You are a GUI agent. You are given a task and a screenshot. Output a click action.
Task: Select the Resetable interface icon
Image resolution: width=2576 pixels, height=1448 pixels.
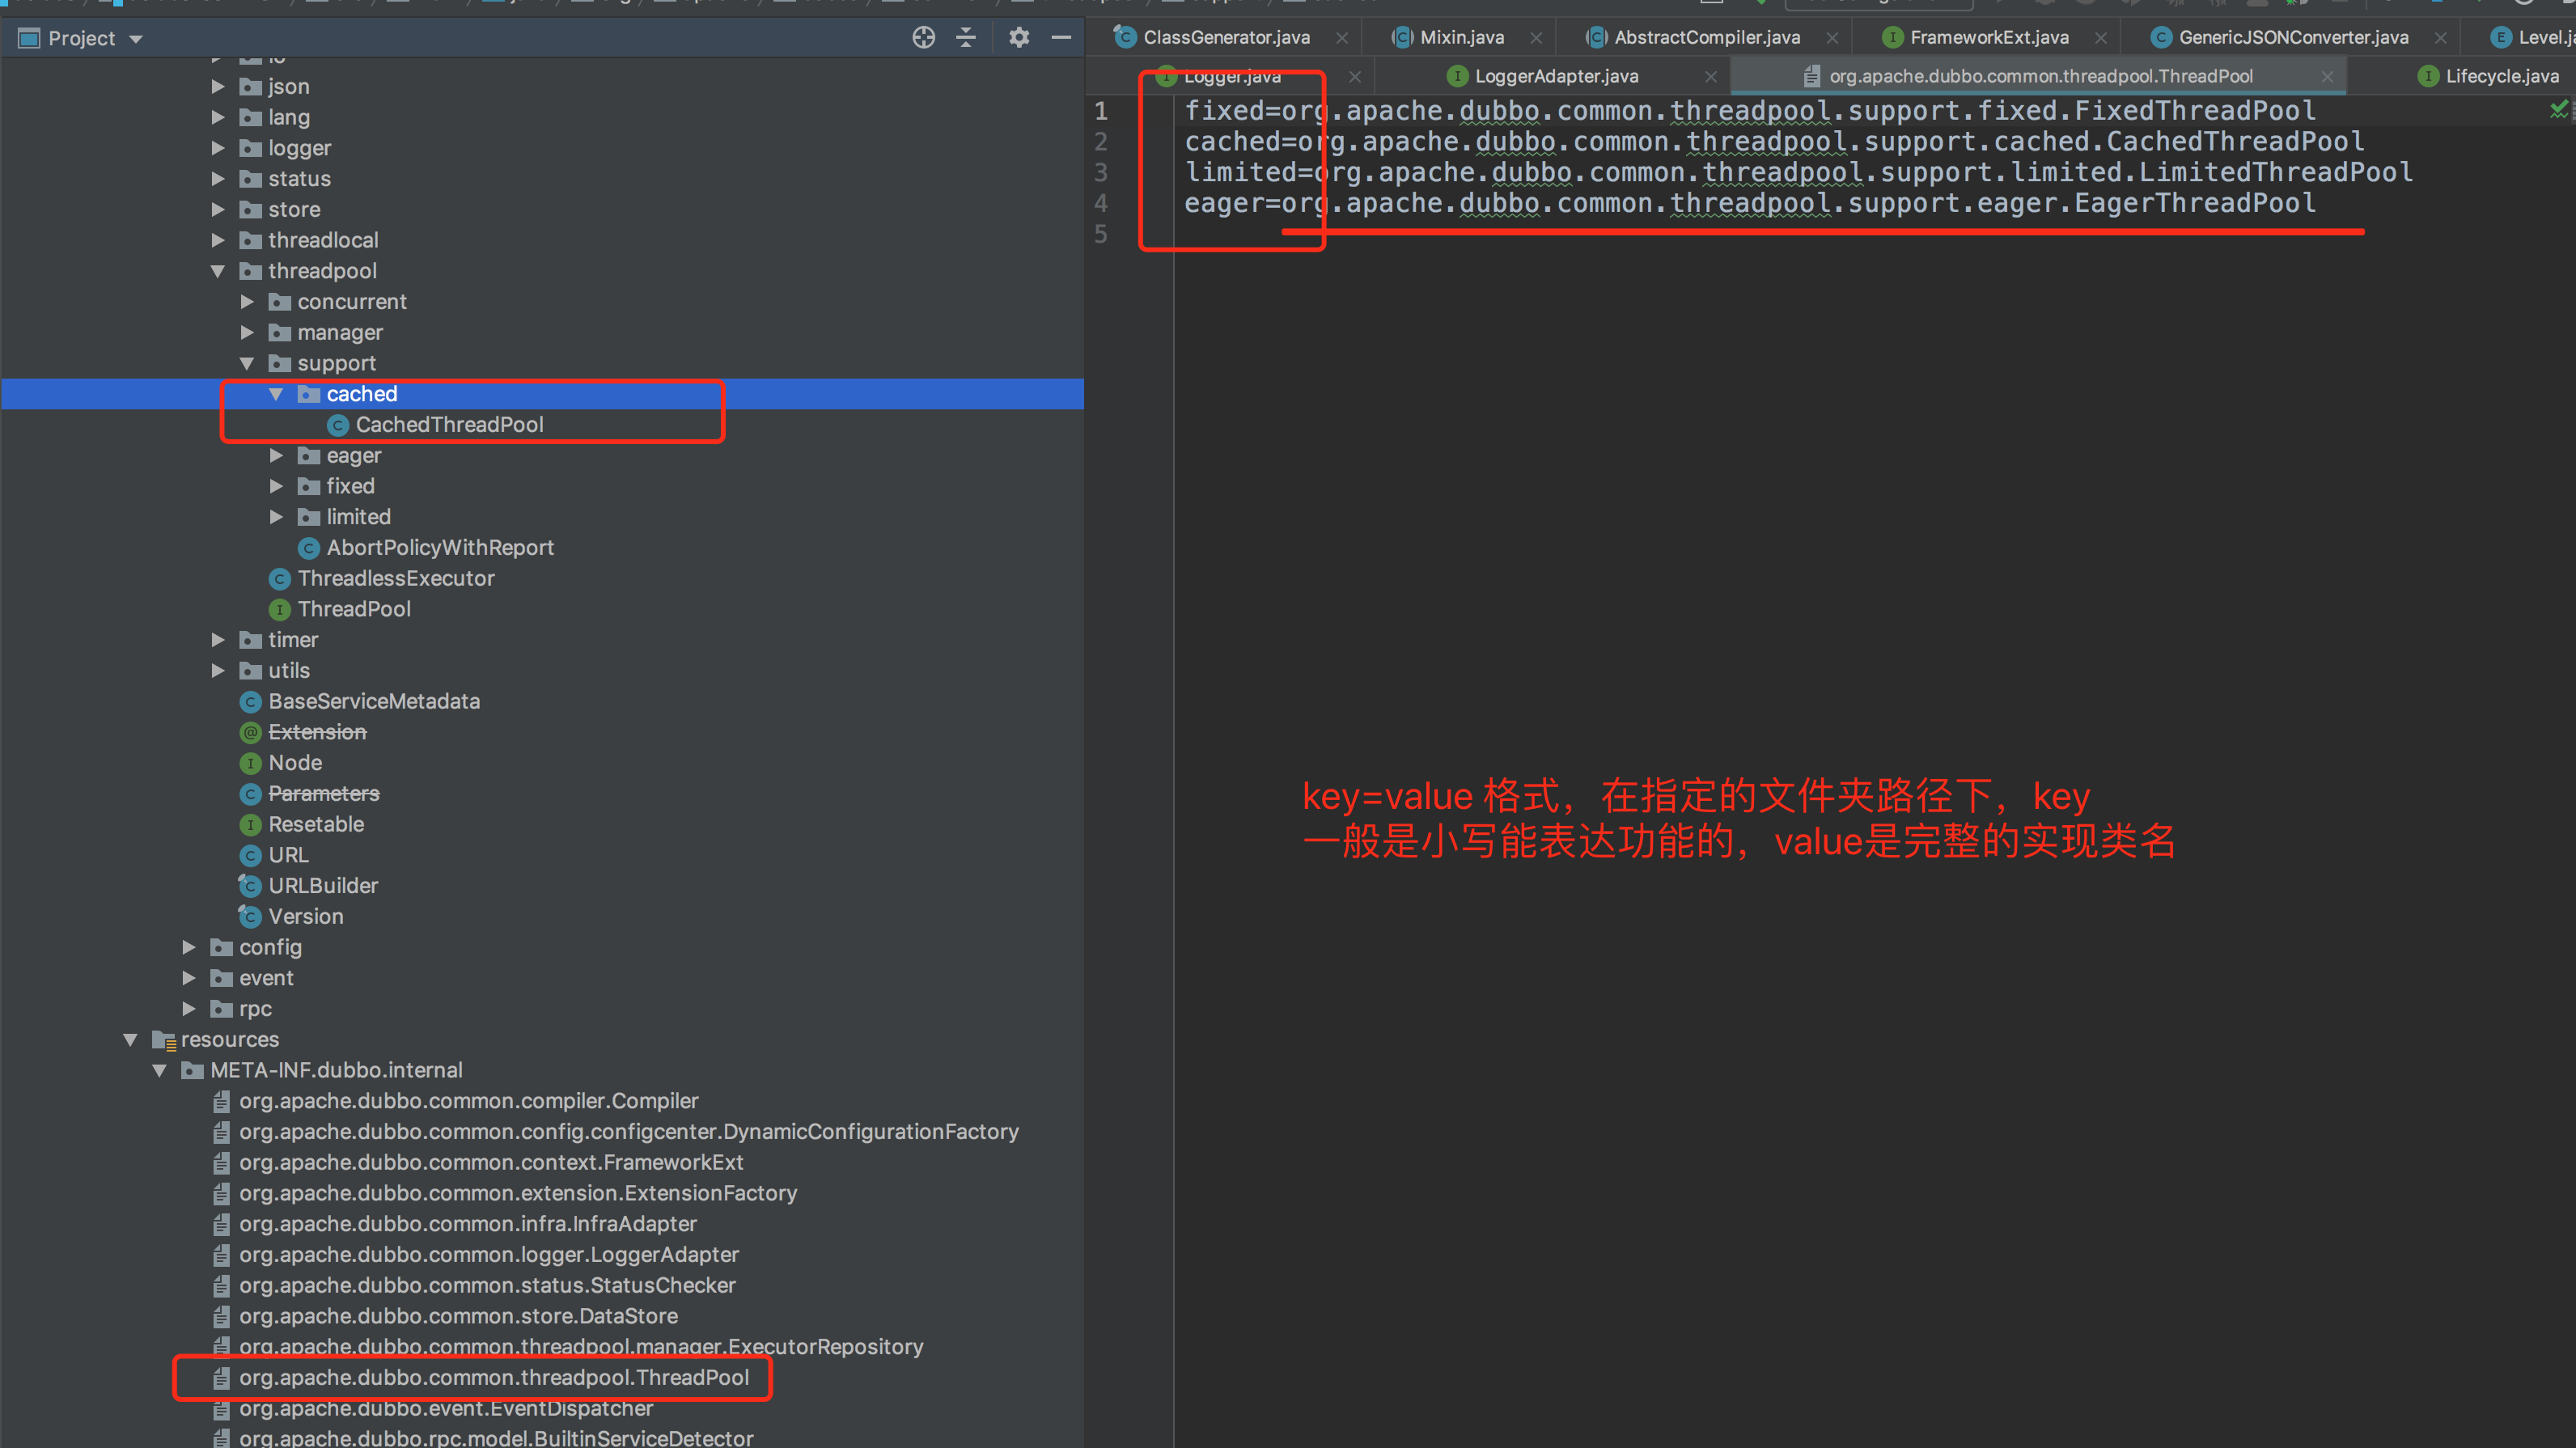[251, 825]
